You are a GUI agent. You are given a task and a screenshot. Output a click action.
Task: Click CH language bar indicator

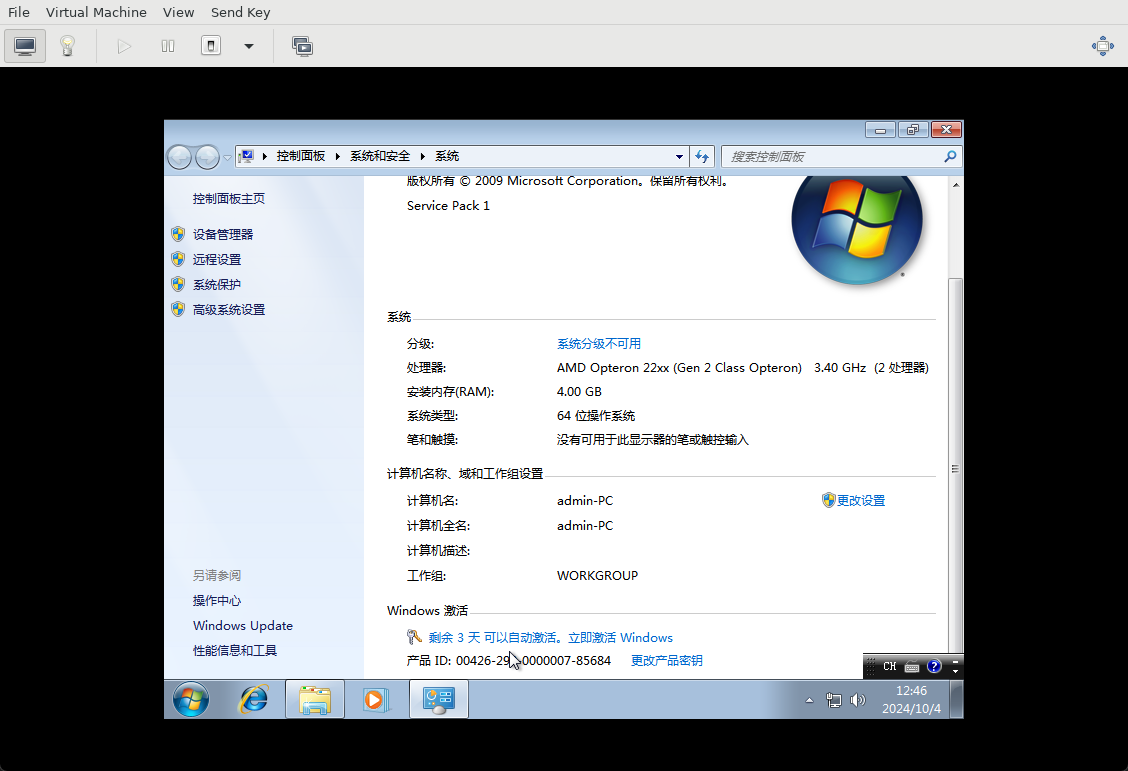click(890, 666)
